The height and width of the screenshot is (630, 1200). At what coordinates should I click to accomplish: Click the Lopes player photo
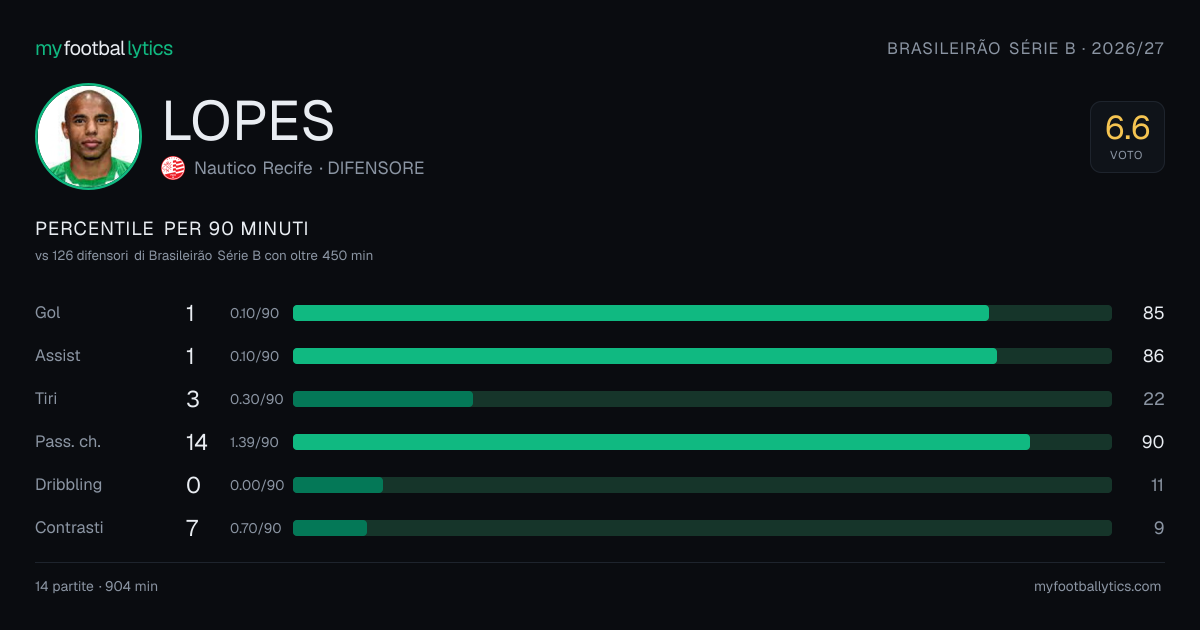tap(88, 136)
